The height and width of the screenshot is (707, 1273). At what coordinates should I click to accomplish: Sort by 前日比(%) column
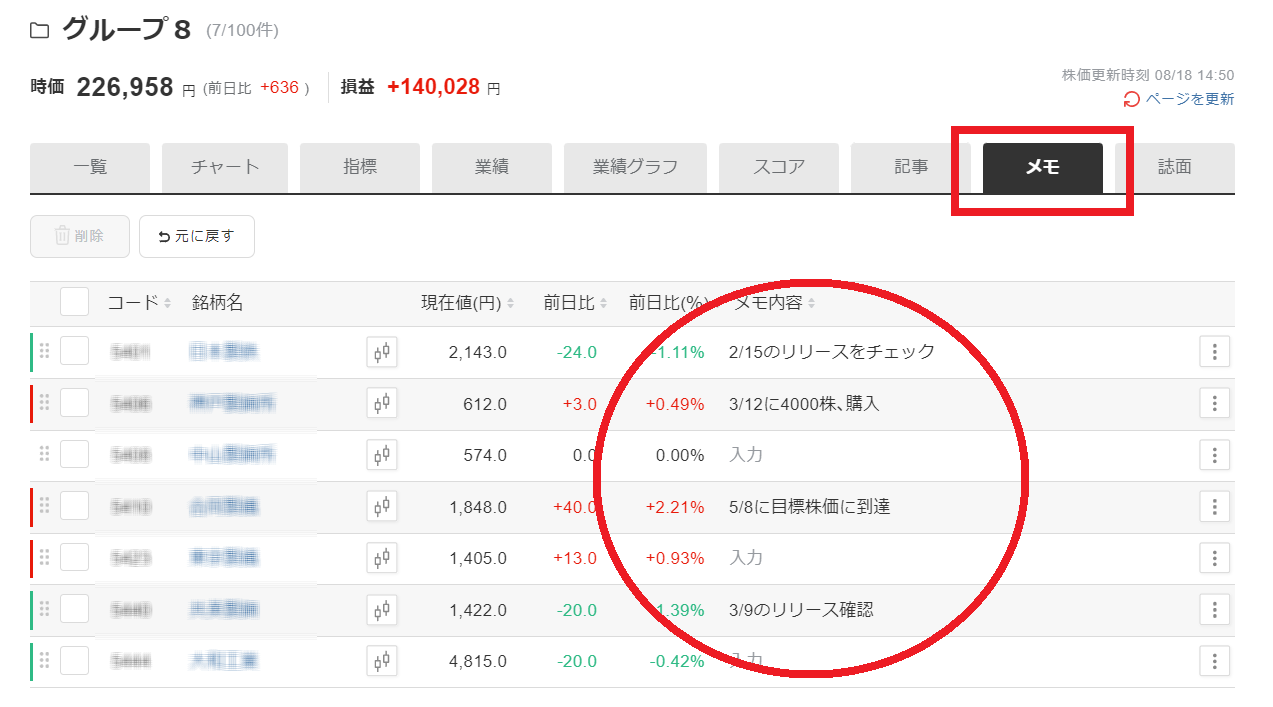coord(672,303)
